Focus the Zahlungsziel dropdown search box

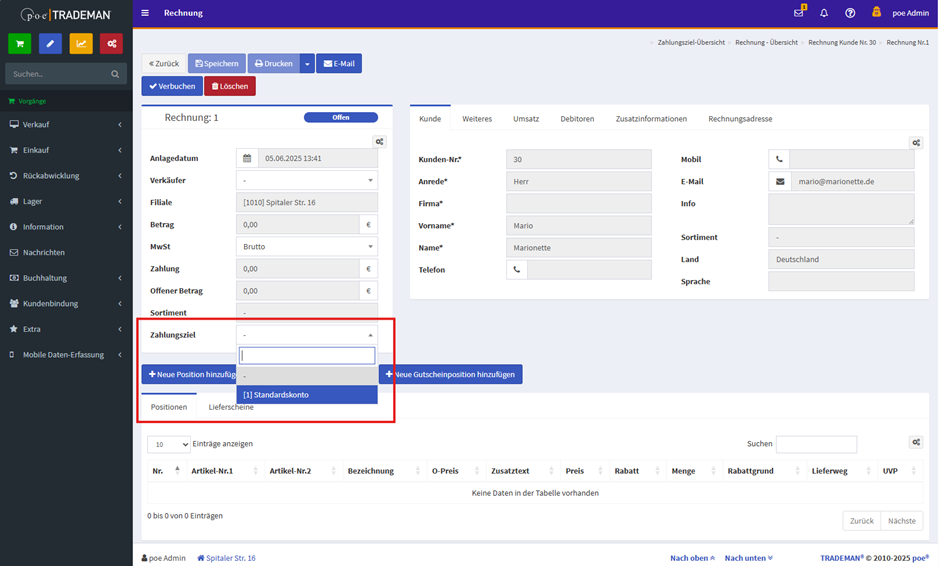[x=307, y=356]
